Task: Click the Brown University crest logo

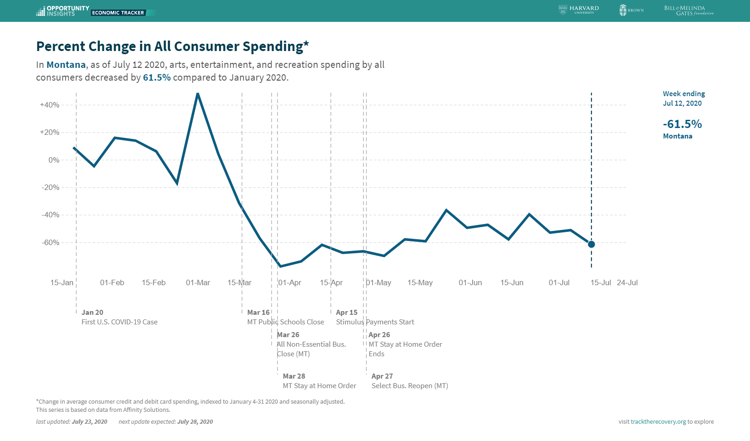Action: (631, 10)
